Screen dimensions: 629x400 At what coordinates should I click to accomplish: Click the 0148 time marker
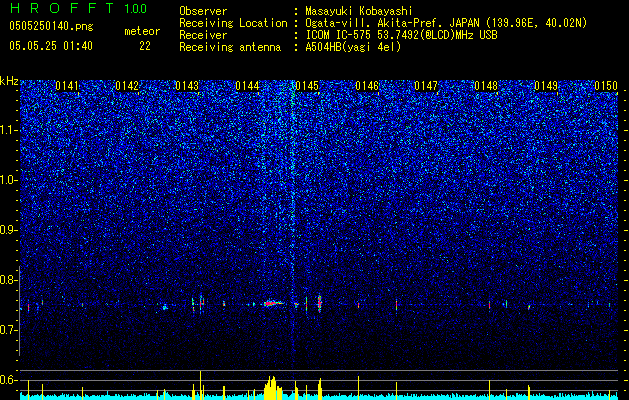pos(486,86)
